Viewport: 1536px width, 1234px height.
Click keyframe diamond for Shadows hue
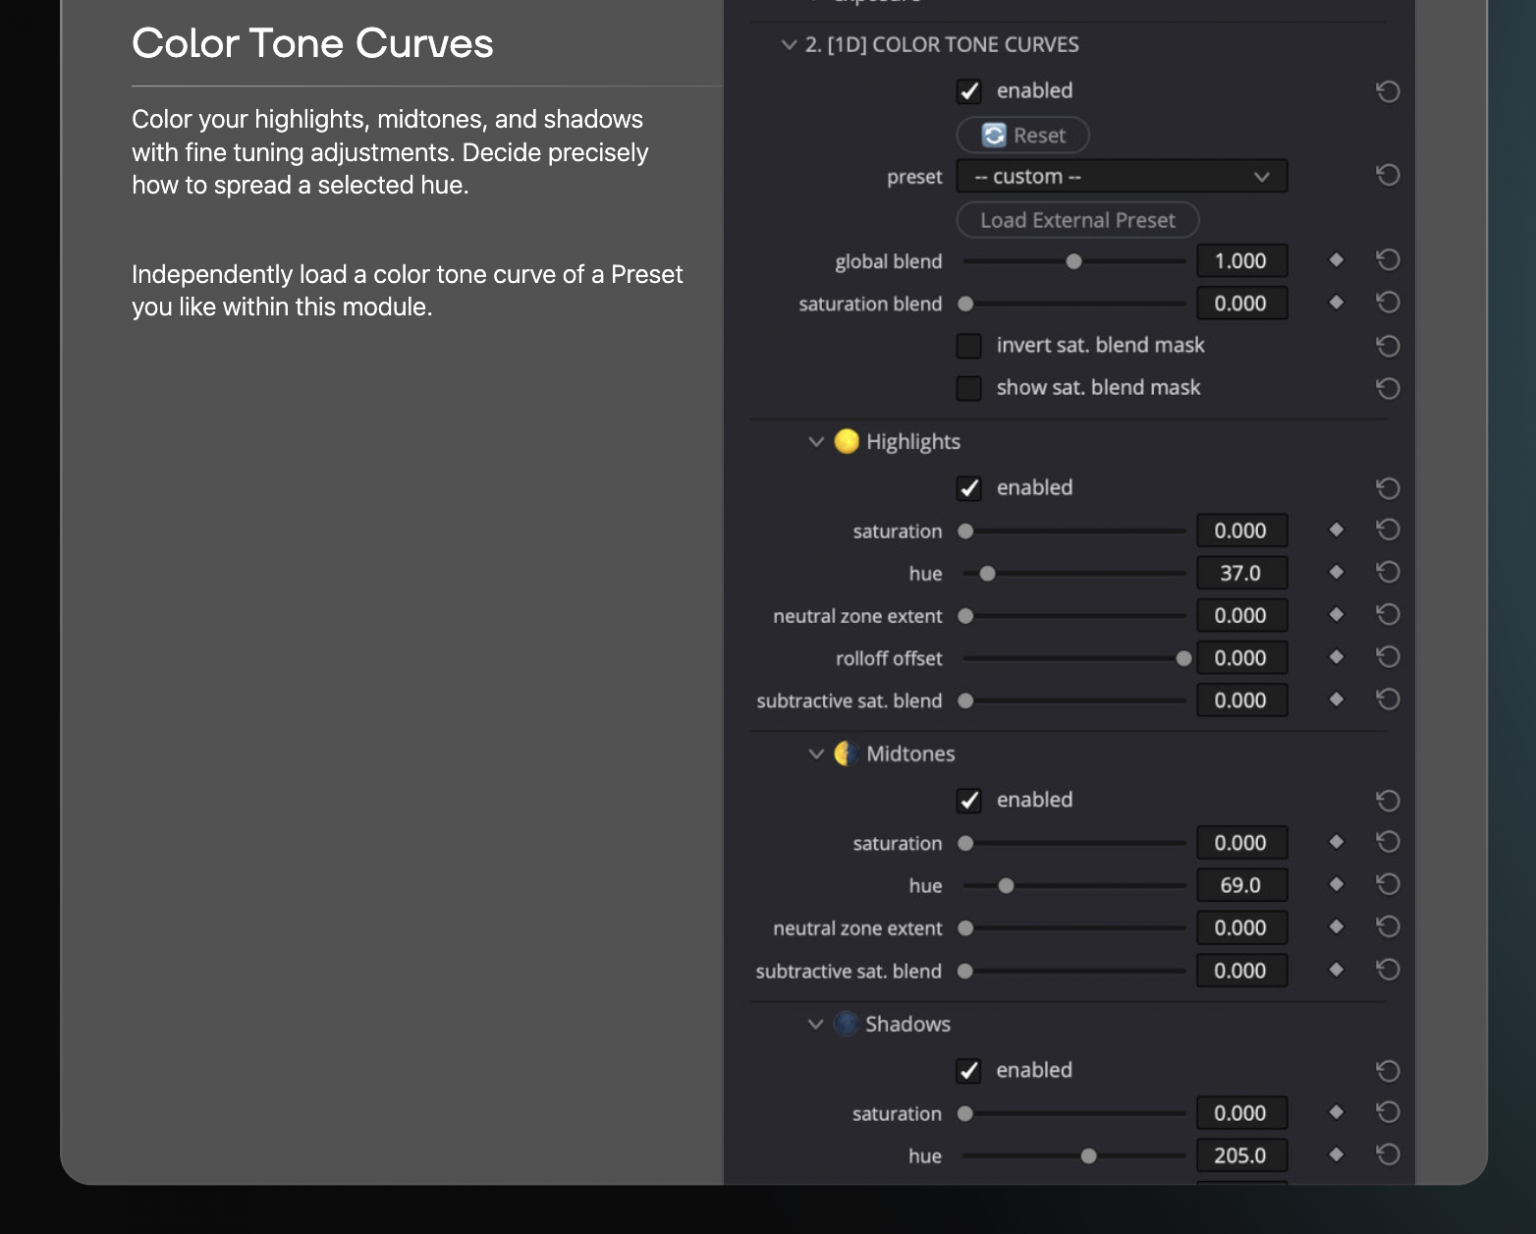pos(1336,1155)
